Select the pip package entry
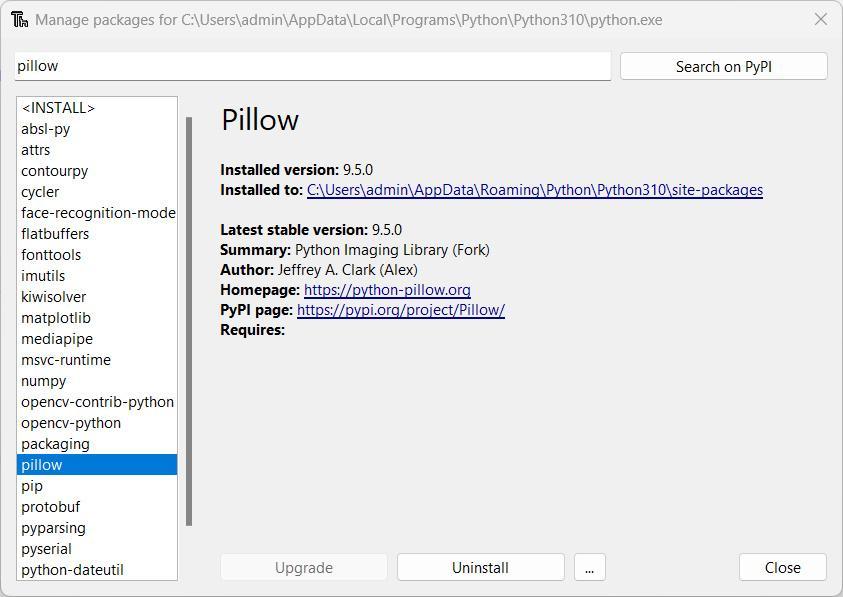843x597 pixels. (32, 486)
